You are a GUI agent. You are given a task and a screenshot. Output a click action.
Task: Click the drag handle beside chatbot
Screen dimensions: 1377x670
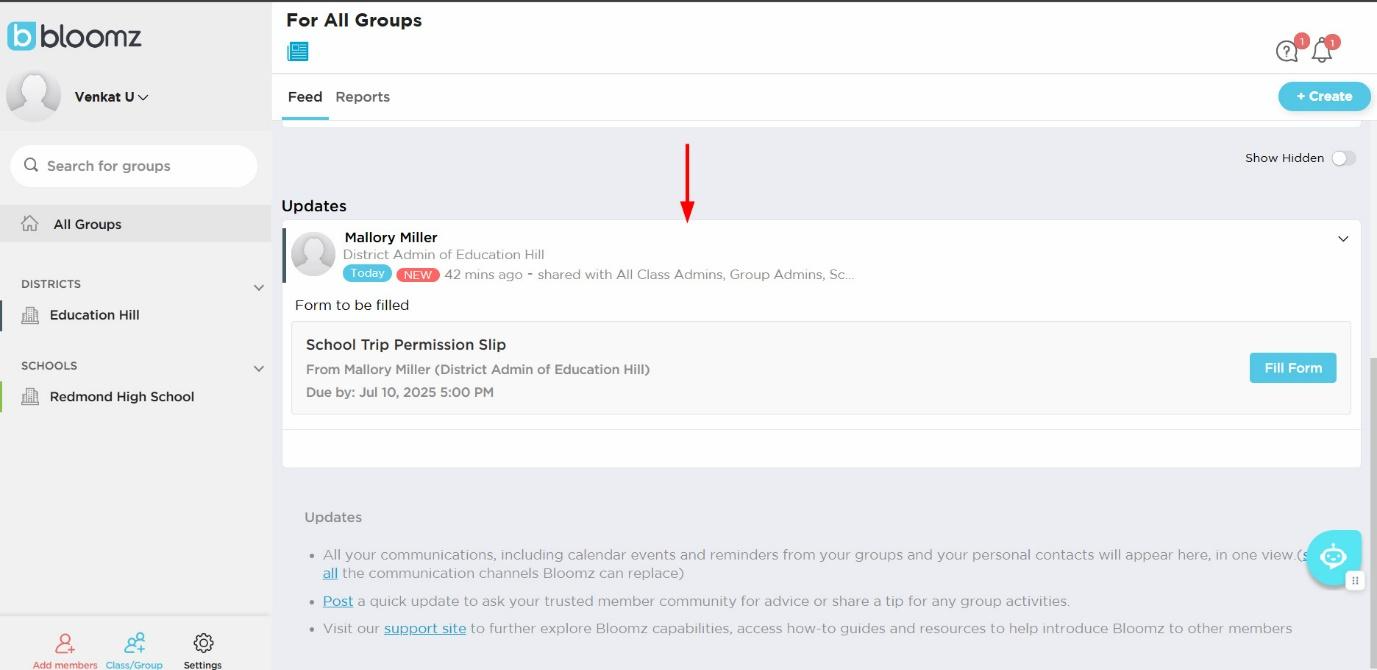pyautogui.click(x=1355, y=580)
